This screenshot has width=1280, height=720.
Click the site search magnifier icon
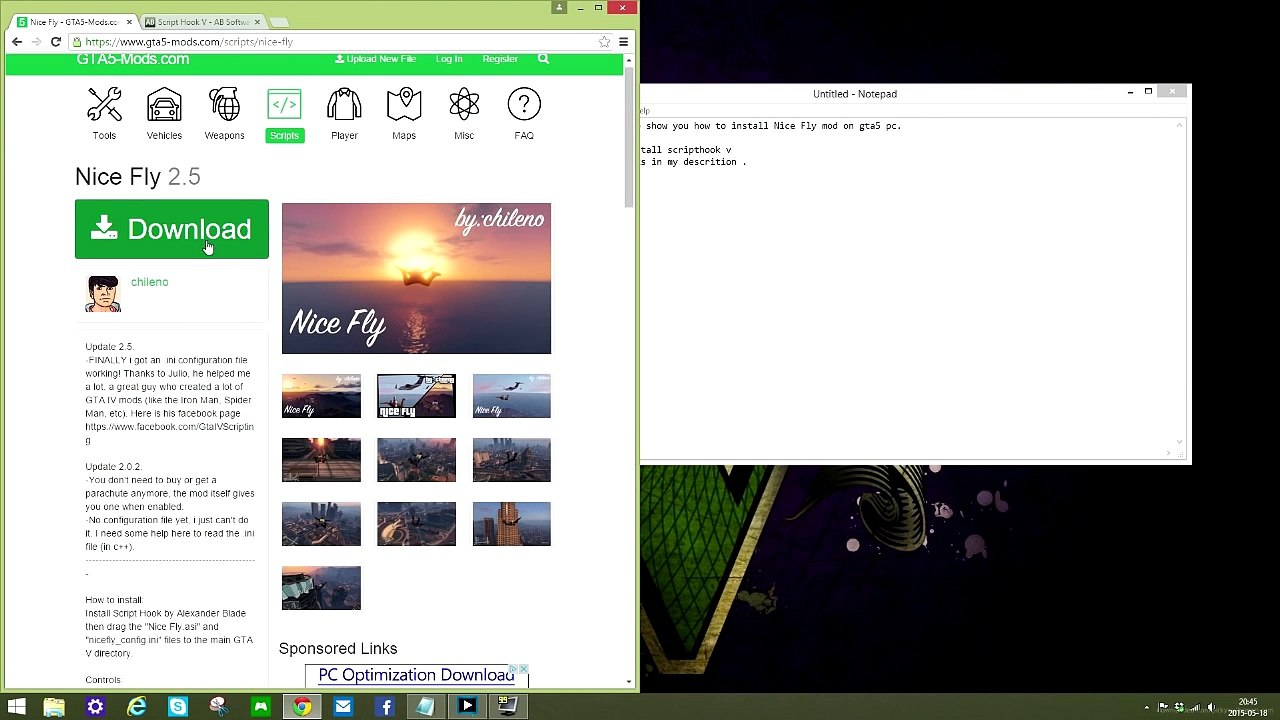543,59
